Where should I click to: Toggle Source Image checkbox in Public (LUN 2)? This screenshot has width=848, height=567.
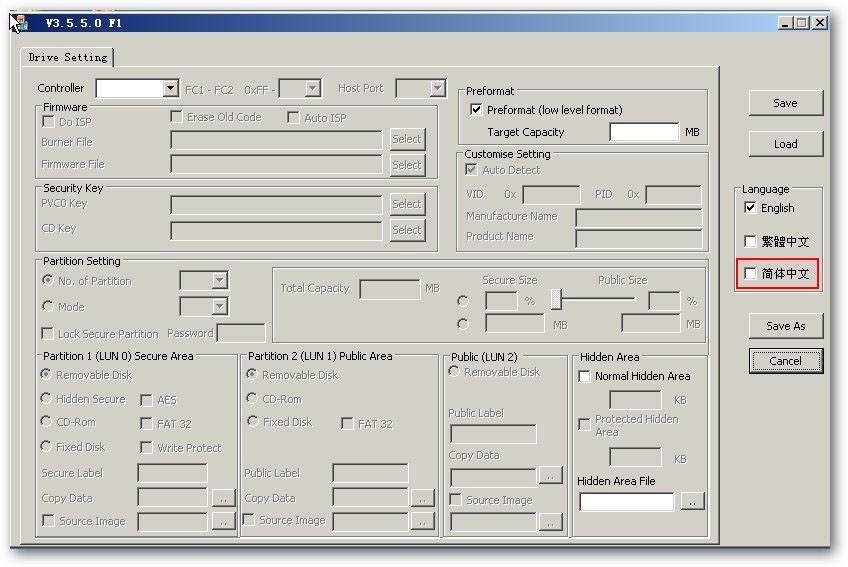(x=456, y=499)
